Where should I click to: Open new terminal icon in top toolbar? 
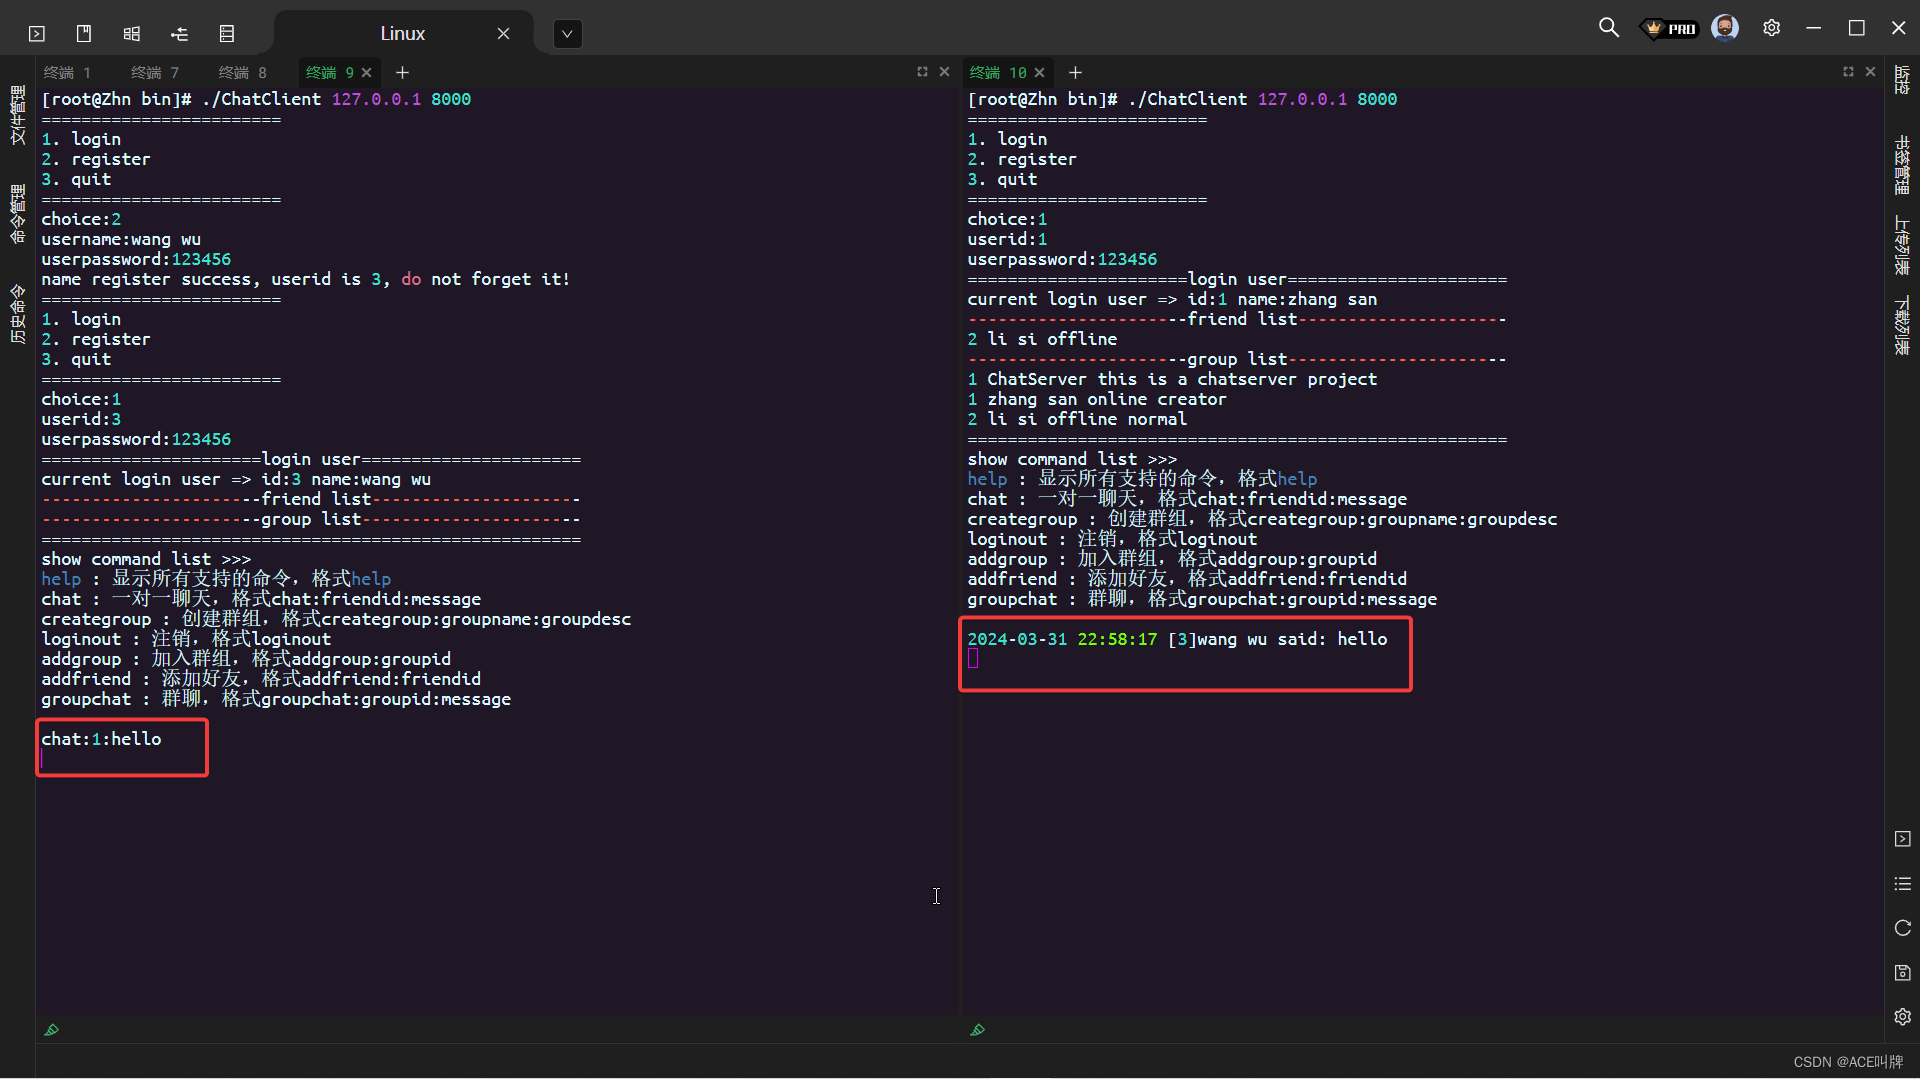point(37,34)
